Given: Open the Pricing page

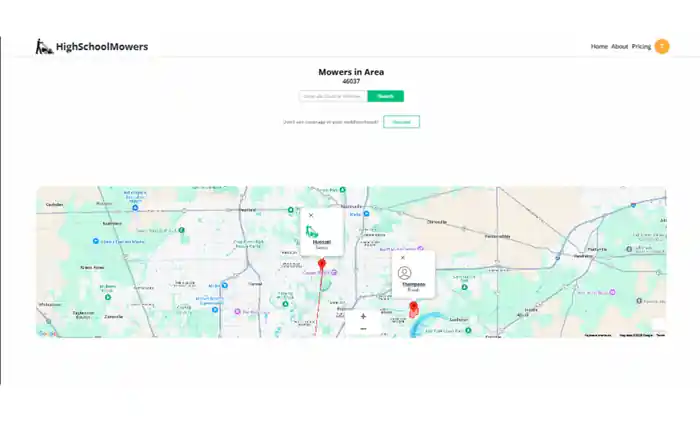Looking at the screenshot, I should pos(641,46).
